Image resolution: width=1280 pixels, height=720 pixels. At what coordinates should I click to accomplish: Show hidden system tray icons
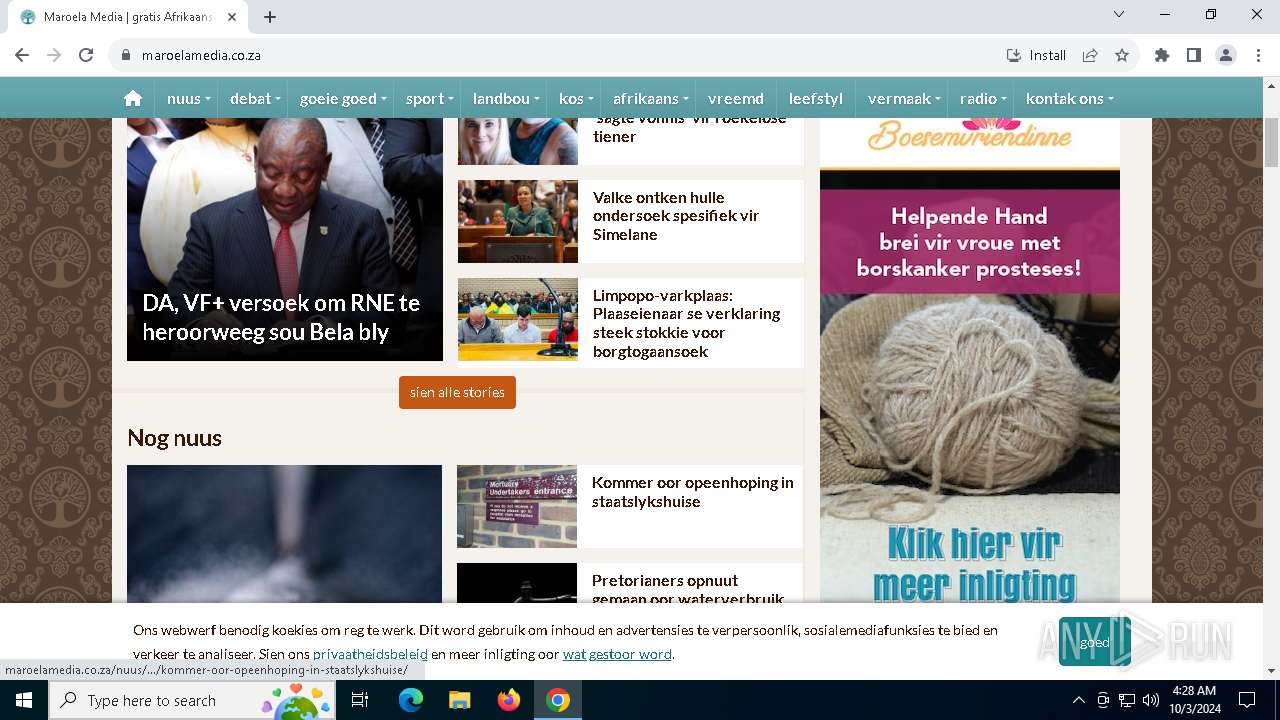pyautogui.click(x=1078, y=700)
